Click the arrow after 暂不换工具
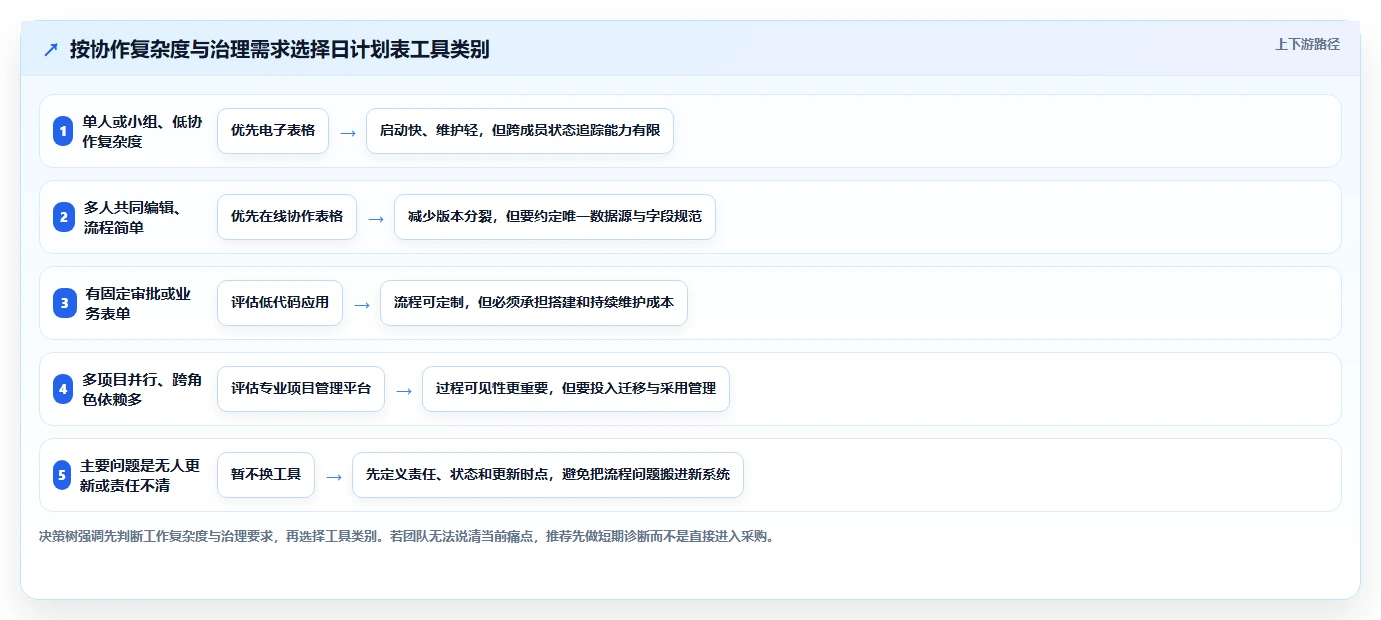This screenshot has height=620, width=1381. [334, 476]
